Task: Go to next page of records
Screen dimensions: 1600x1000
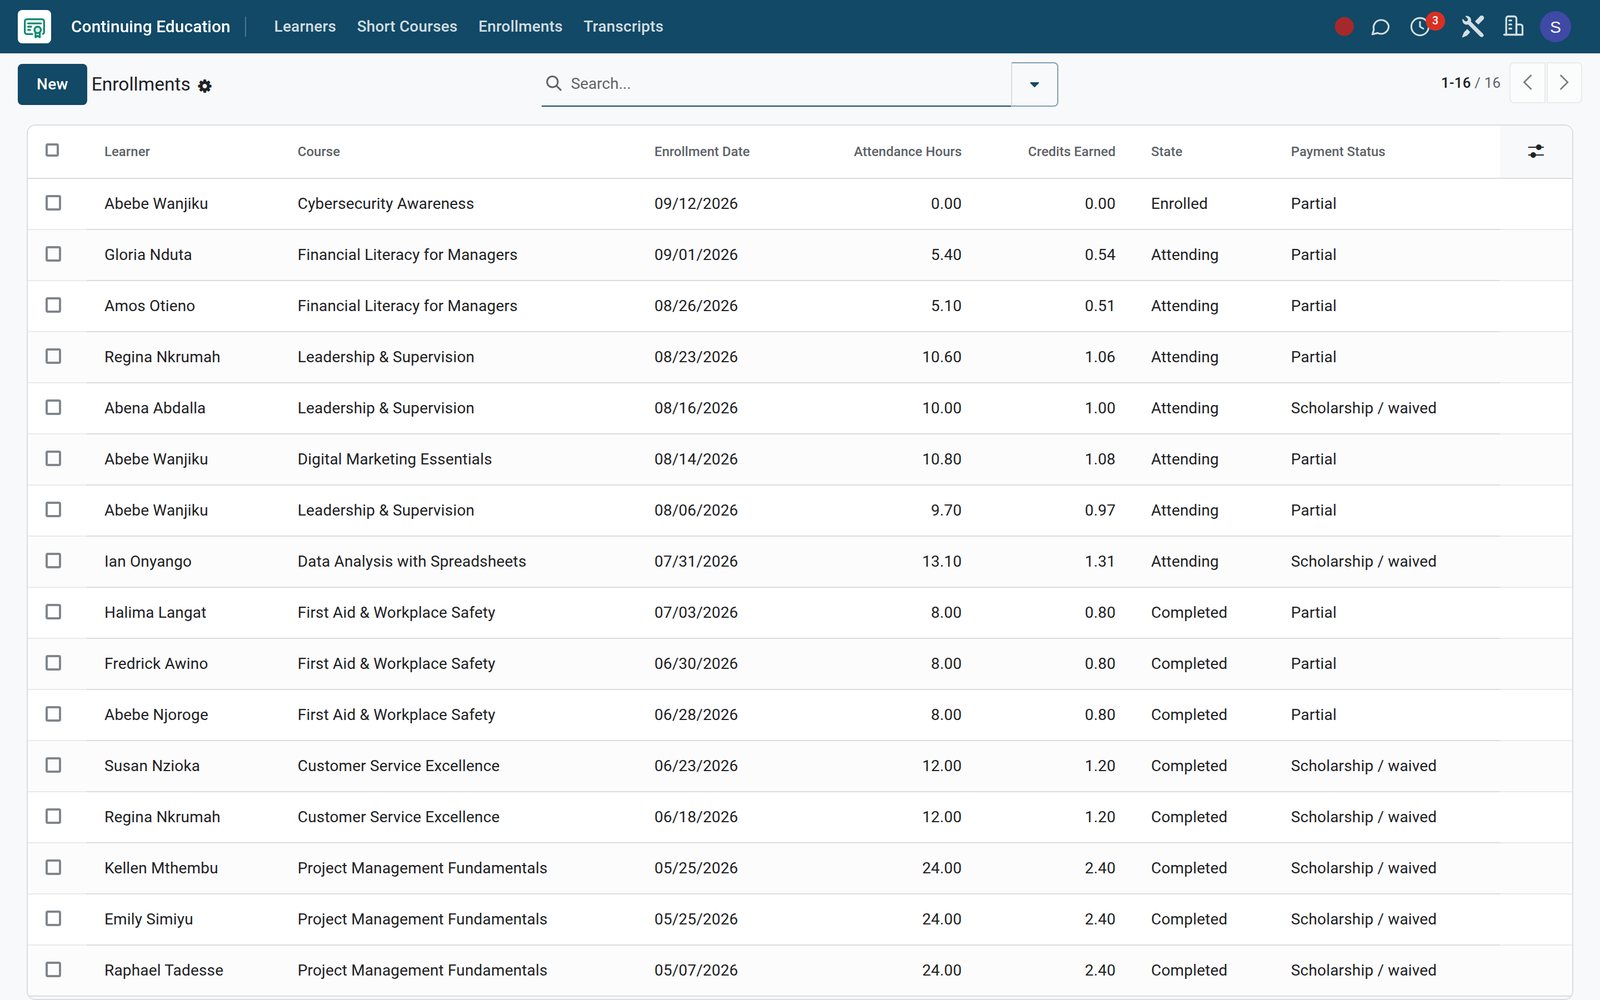Action: 1564,83
